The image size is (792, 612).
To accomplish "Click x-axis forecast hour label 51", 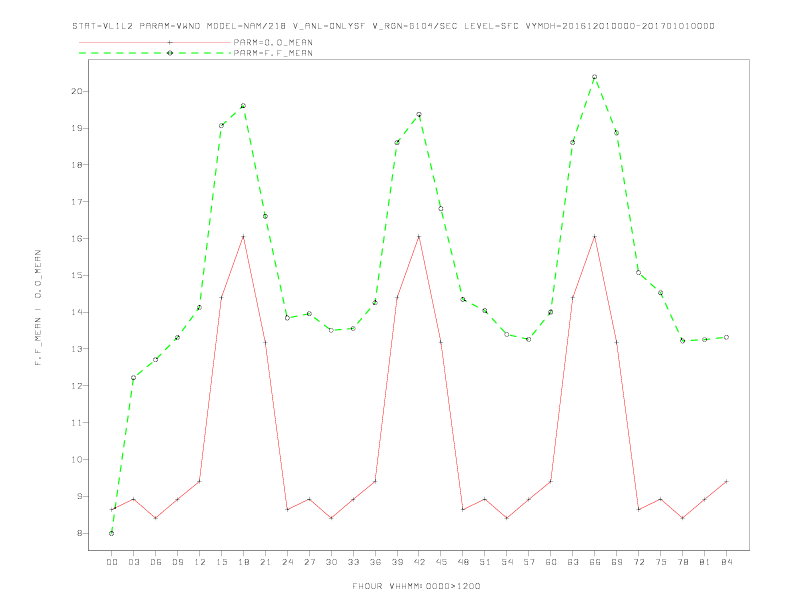I will [x=485, y=562].
